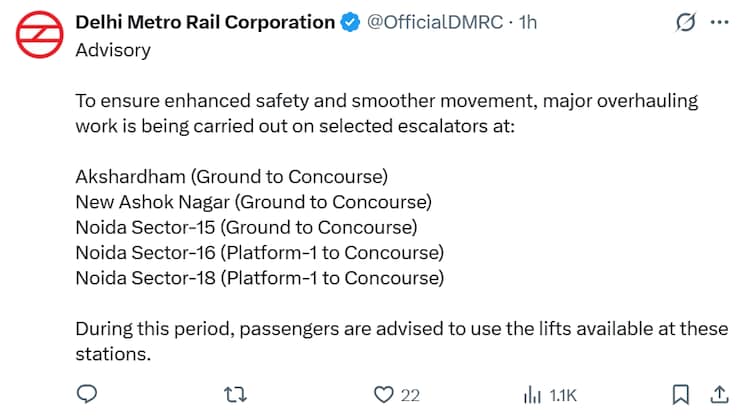The height and width of the screenshot is (418, 750).
Task: Click the like count 22
Action: coord(410,395)
